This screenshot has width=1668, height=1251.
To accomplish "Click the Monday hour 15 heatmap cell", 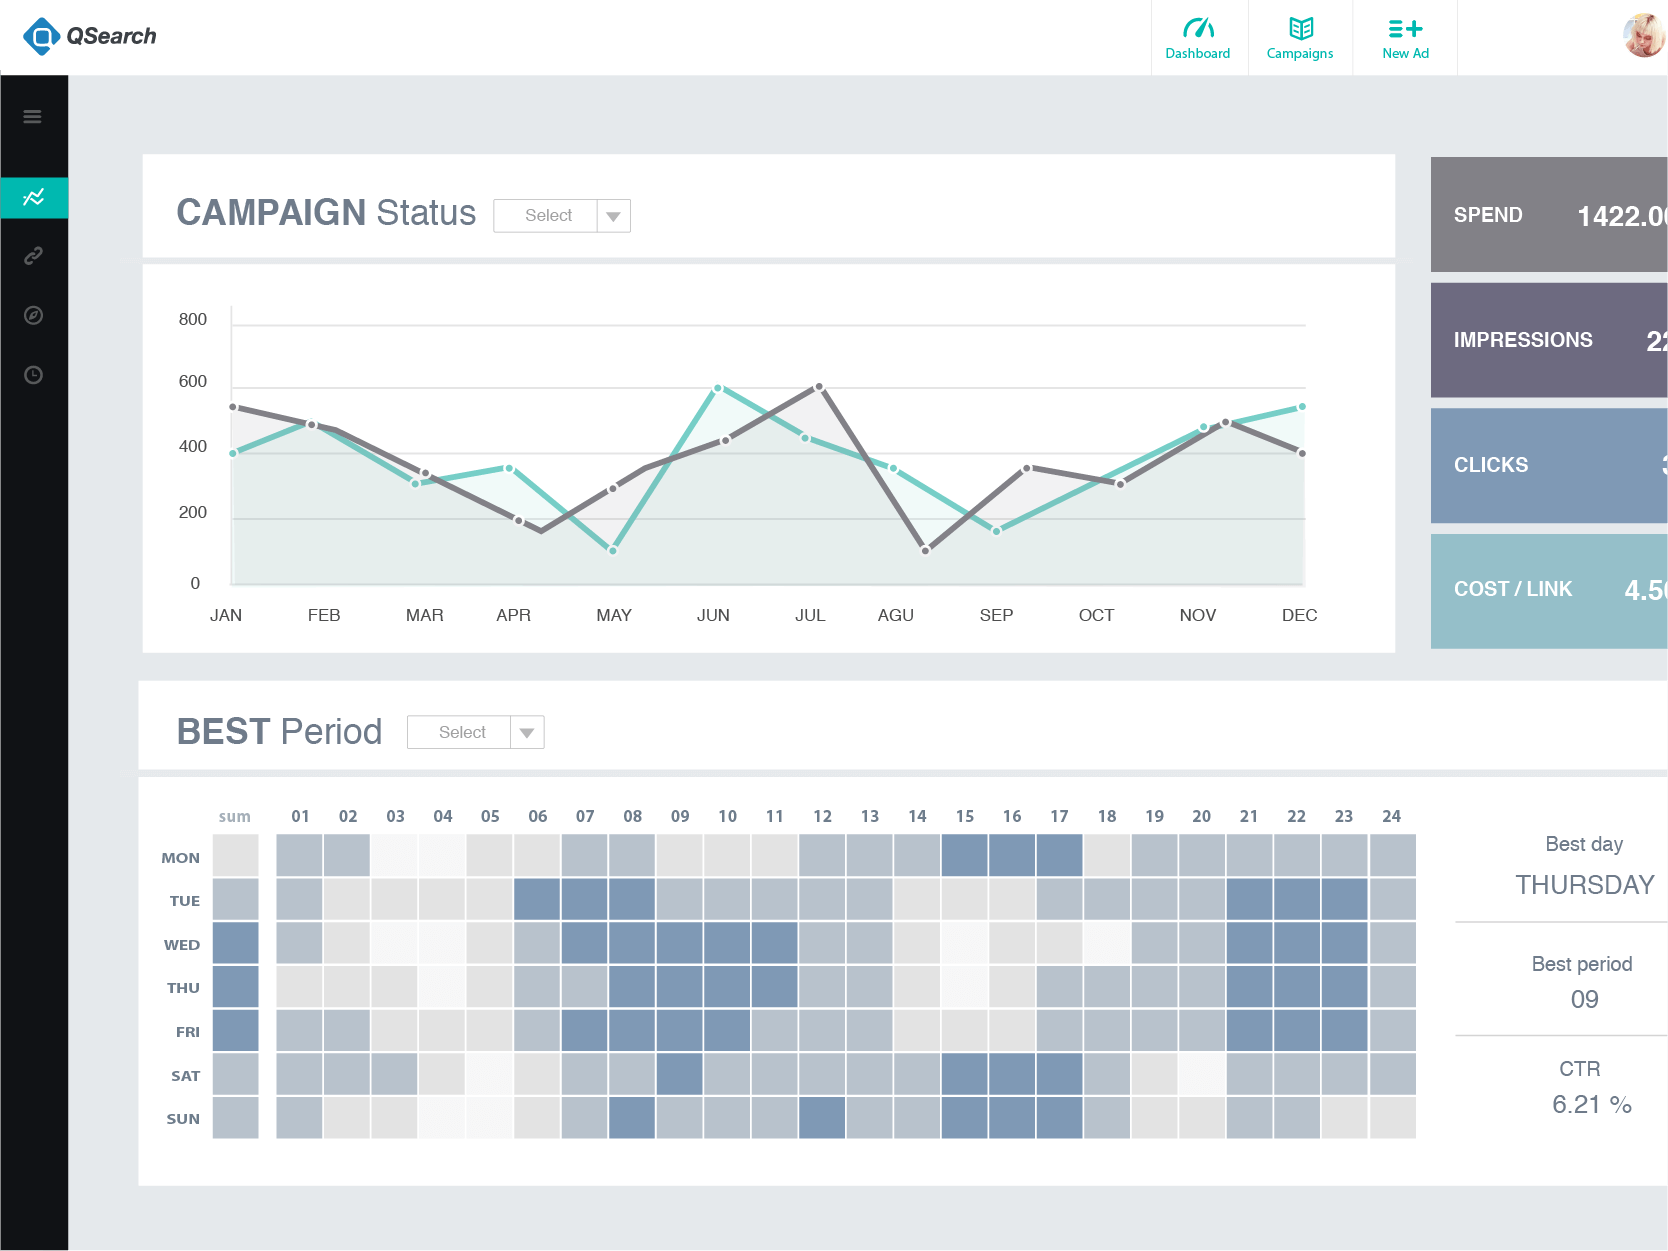I will (x=964, y=856).
